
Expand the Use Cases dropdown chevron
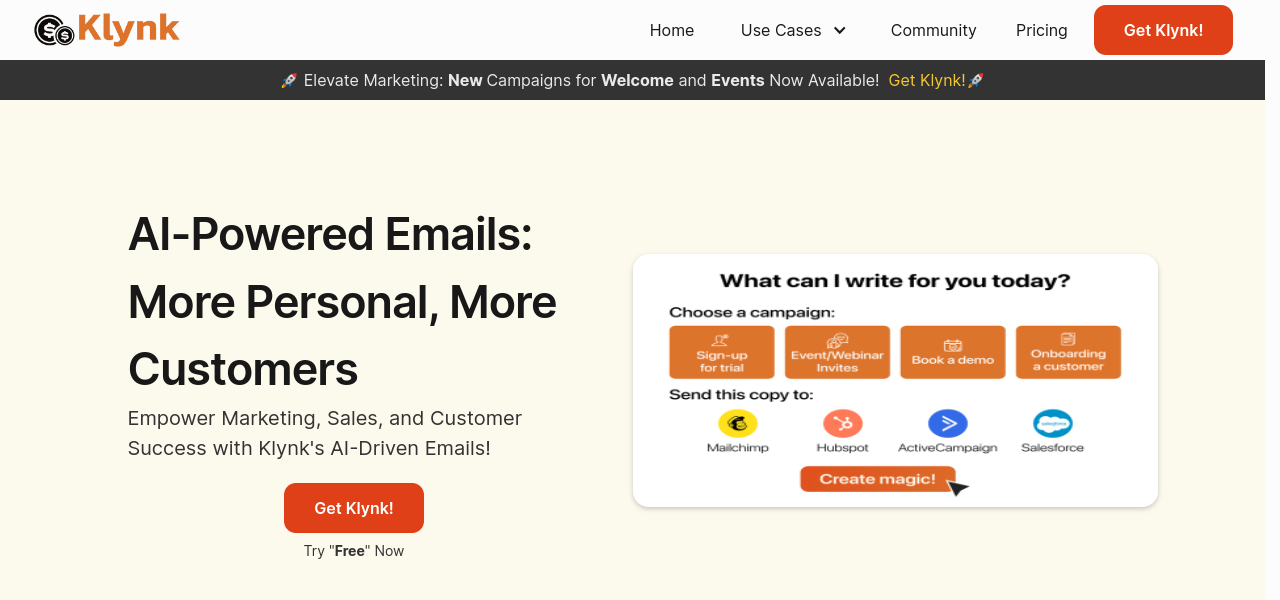(x=840, y=31)
